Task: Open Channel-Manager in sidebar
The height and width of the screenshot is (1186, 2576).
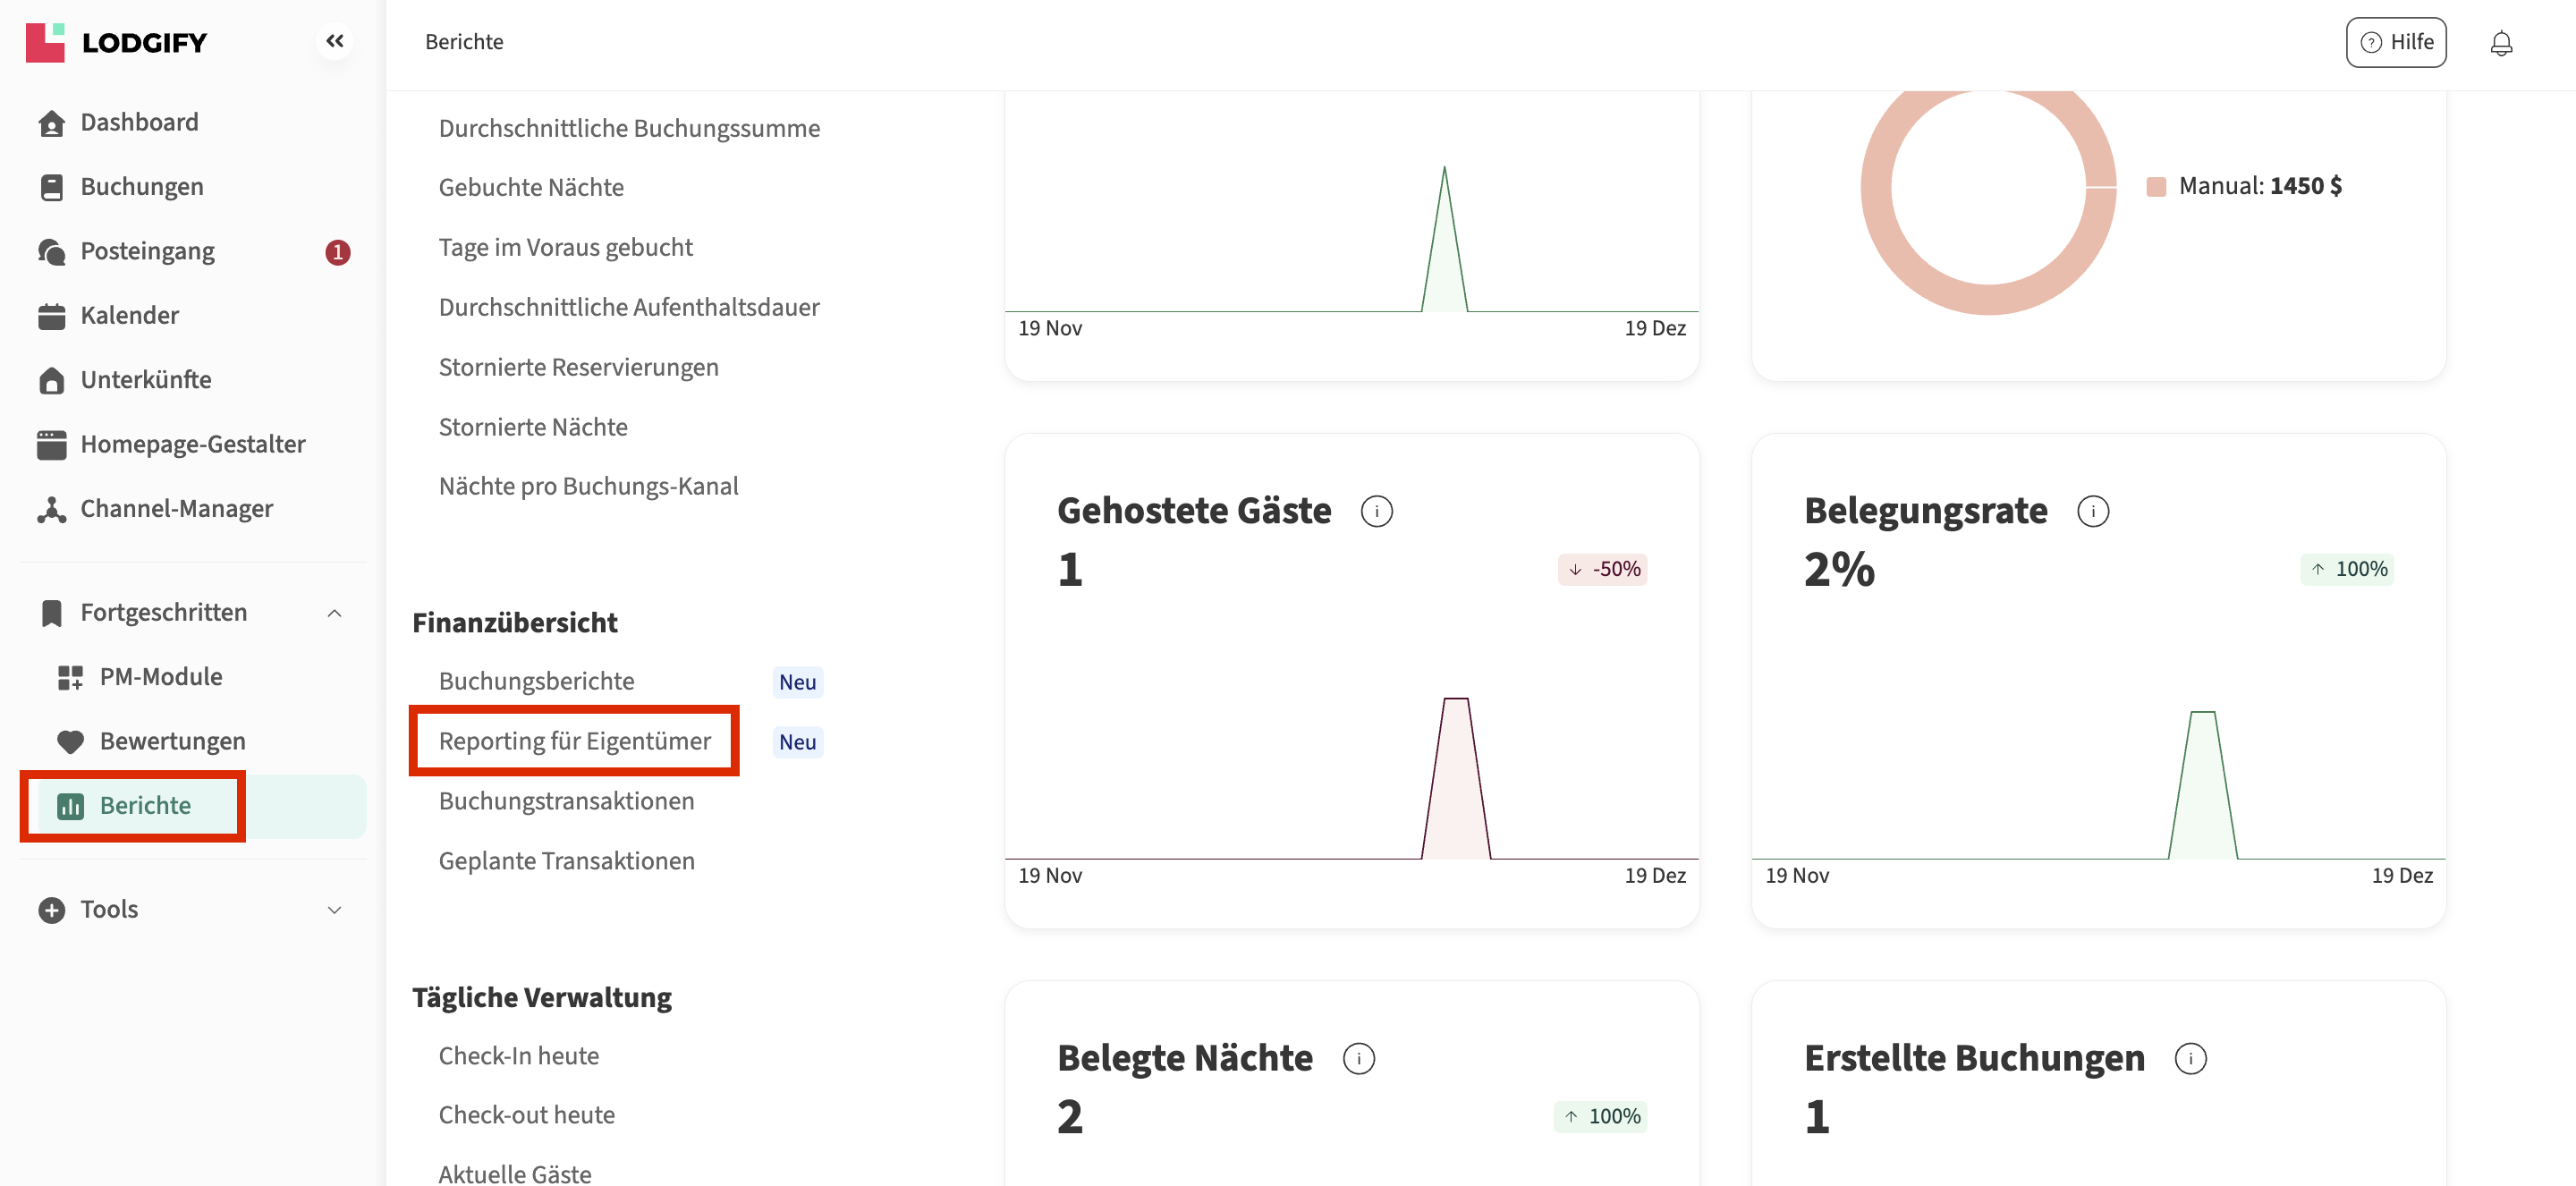Action: 176,508
